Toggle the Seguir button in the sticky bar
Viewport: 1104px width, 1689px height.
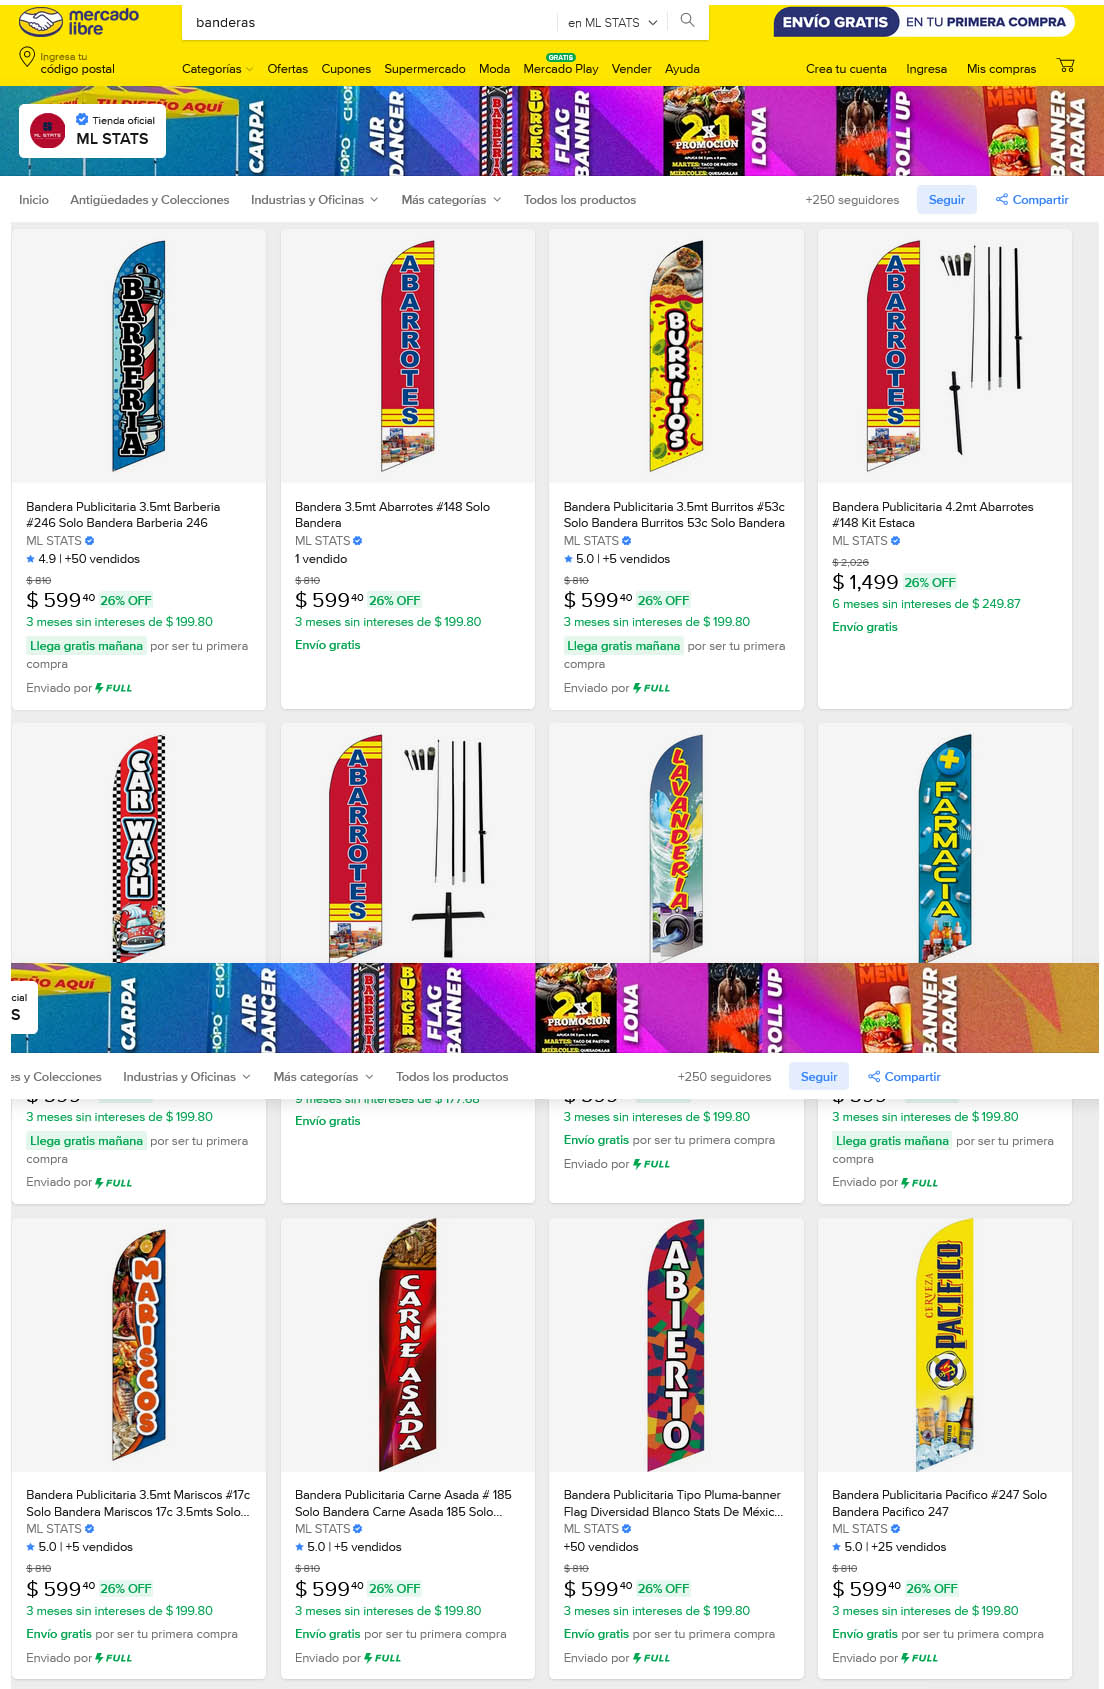tap(819, 1077)
